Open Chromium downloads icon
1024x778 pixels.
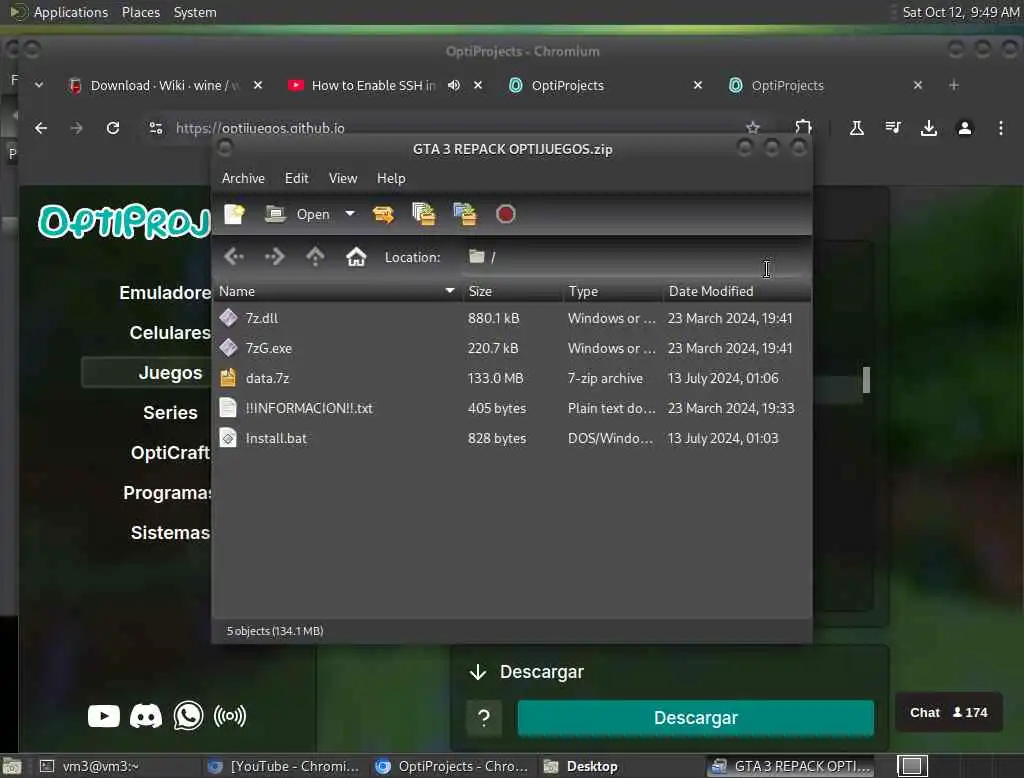[929, 128]
